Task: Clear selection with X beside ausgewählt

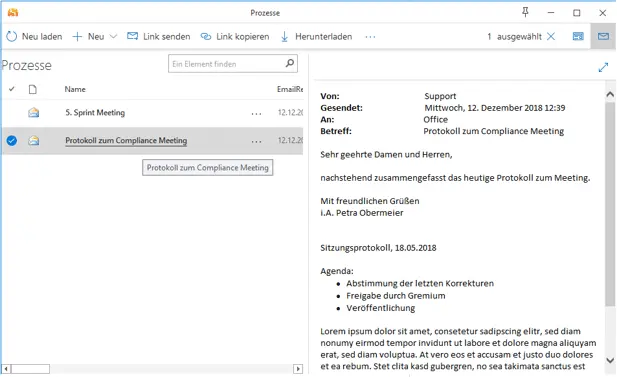Action: [x=551, y=37]
